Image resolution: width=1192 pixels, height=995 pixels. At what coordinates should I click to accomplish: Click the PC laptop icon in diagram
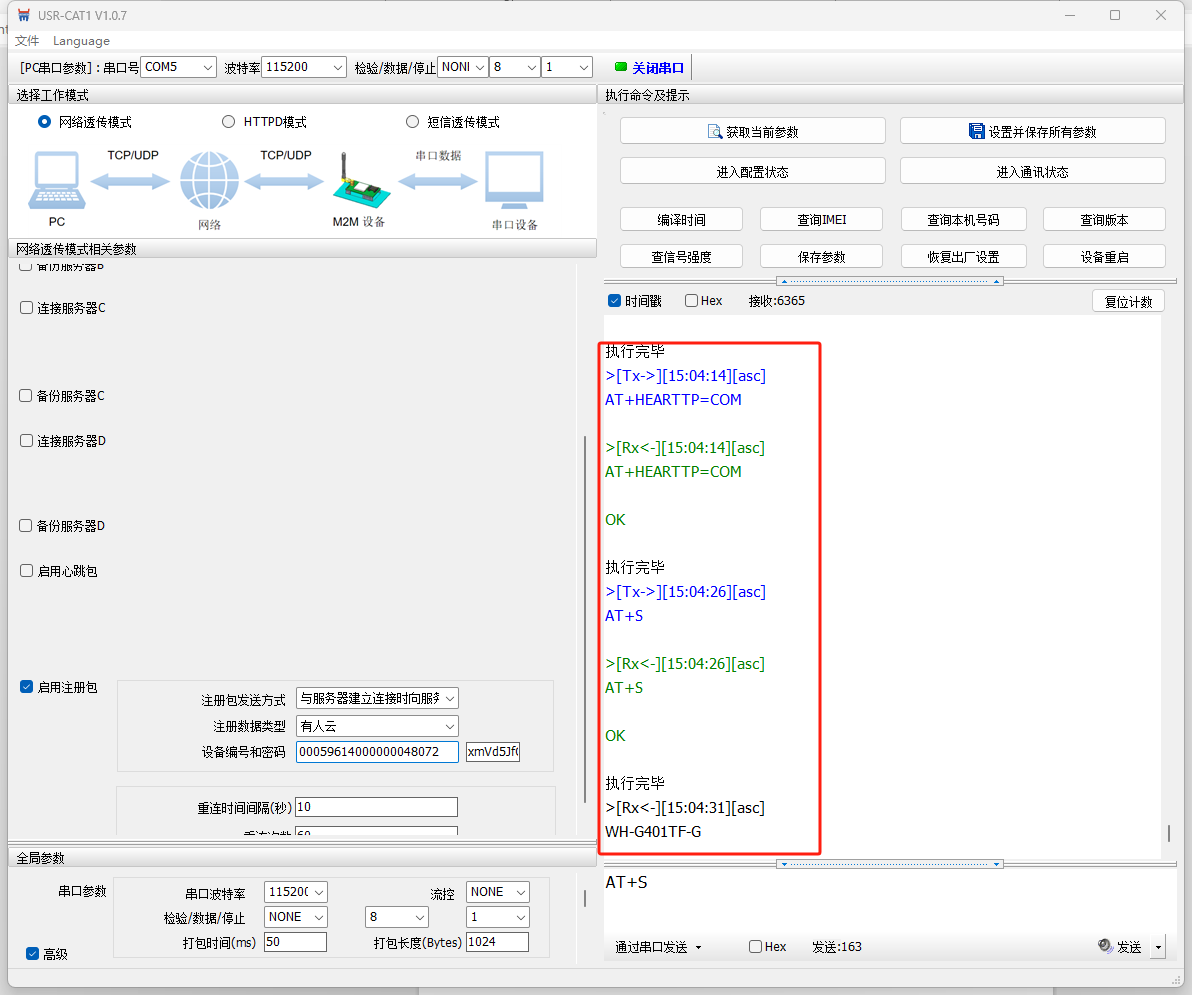pos(57,181)
